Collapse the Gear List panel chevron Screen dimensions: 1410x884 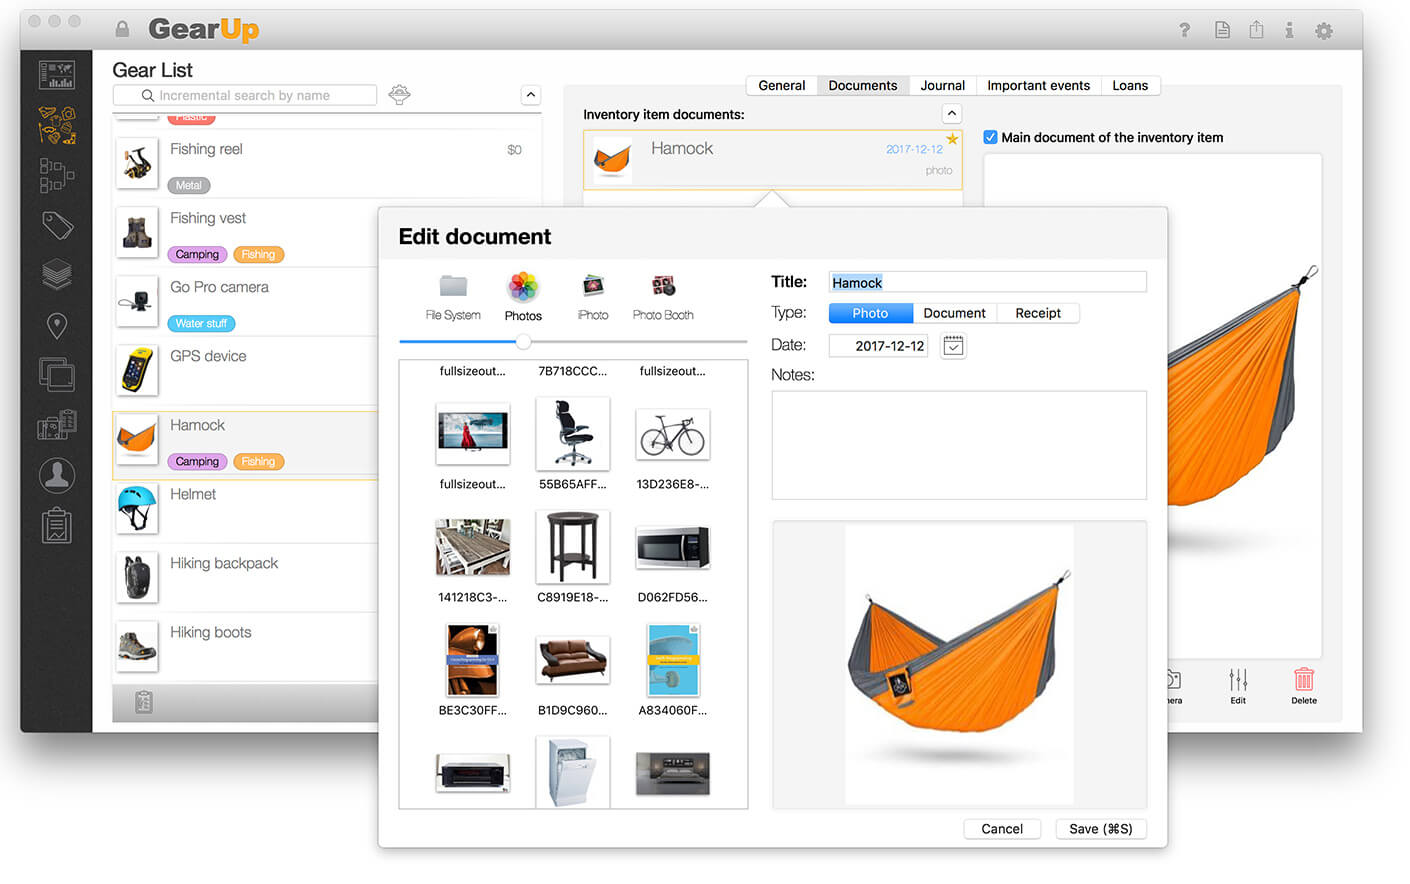coord(531,95)
